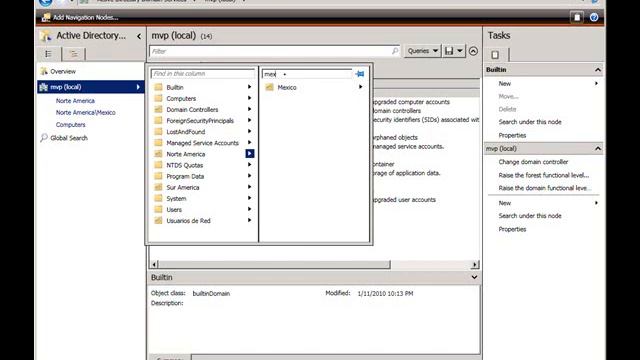Click Search under this node under Builtin
640x360 pixels.
pyautogui.click(x=530, y=122)
